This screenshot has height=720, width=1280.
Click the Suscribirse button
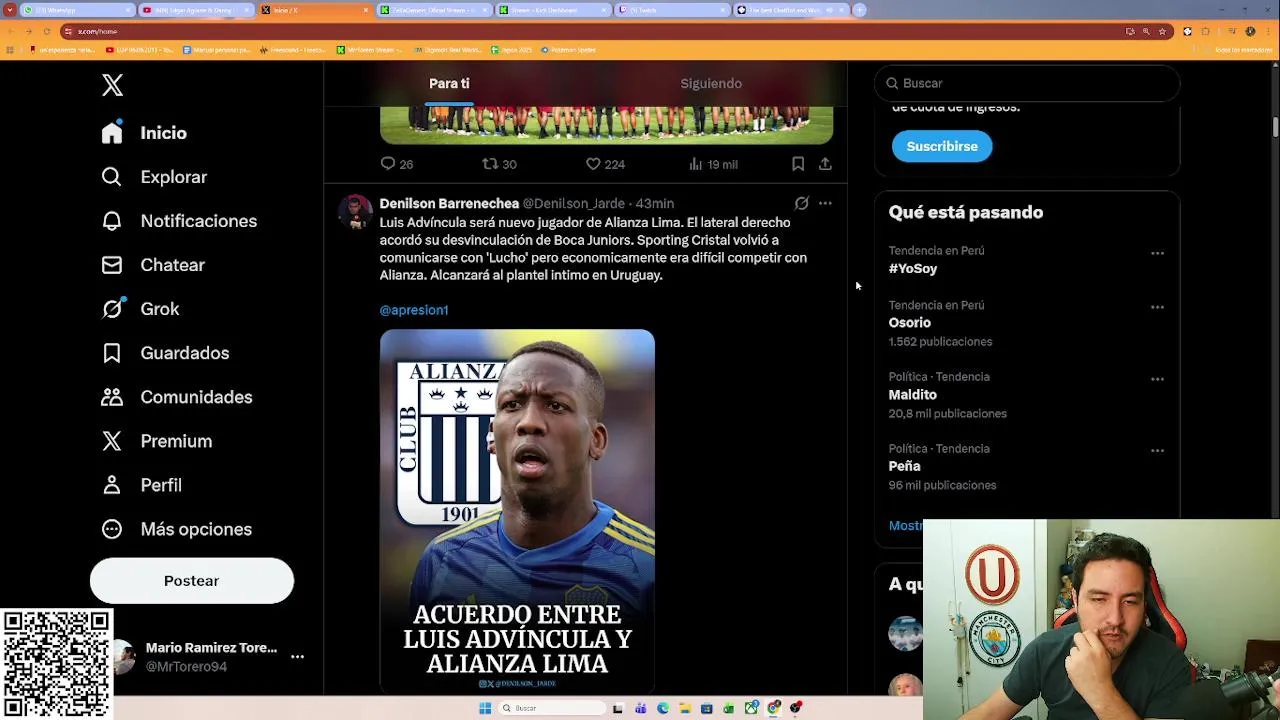942,146
